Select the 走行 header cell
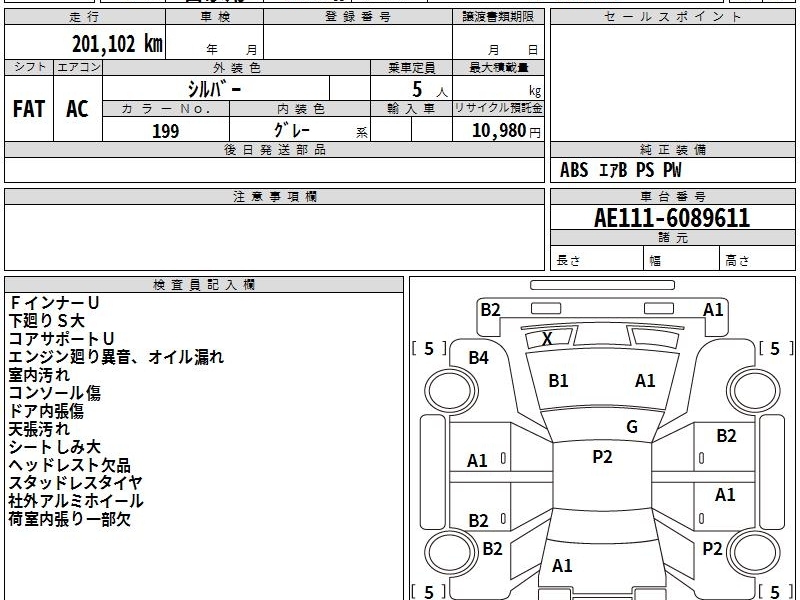Screen dimensions: 800x600 pyautogui.click(x=85, y=17)
